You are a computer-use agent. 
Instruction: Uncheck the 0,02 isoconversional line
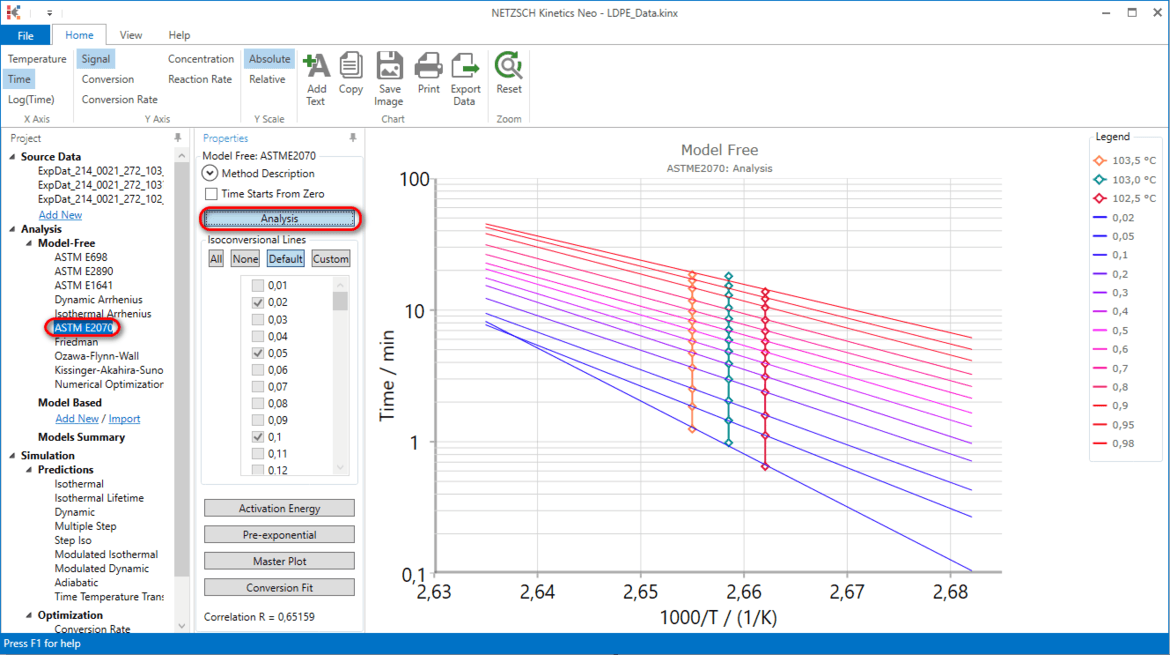point(257,302)
